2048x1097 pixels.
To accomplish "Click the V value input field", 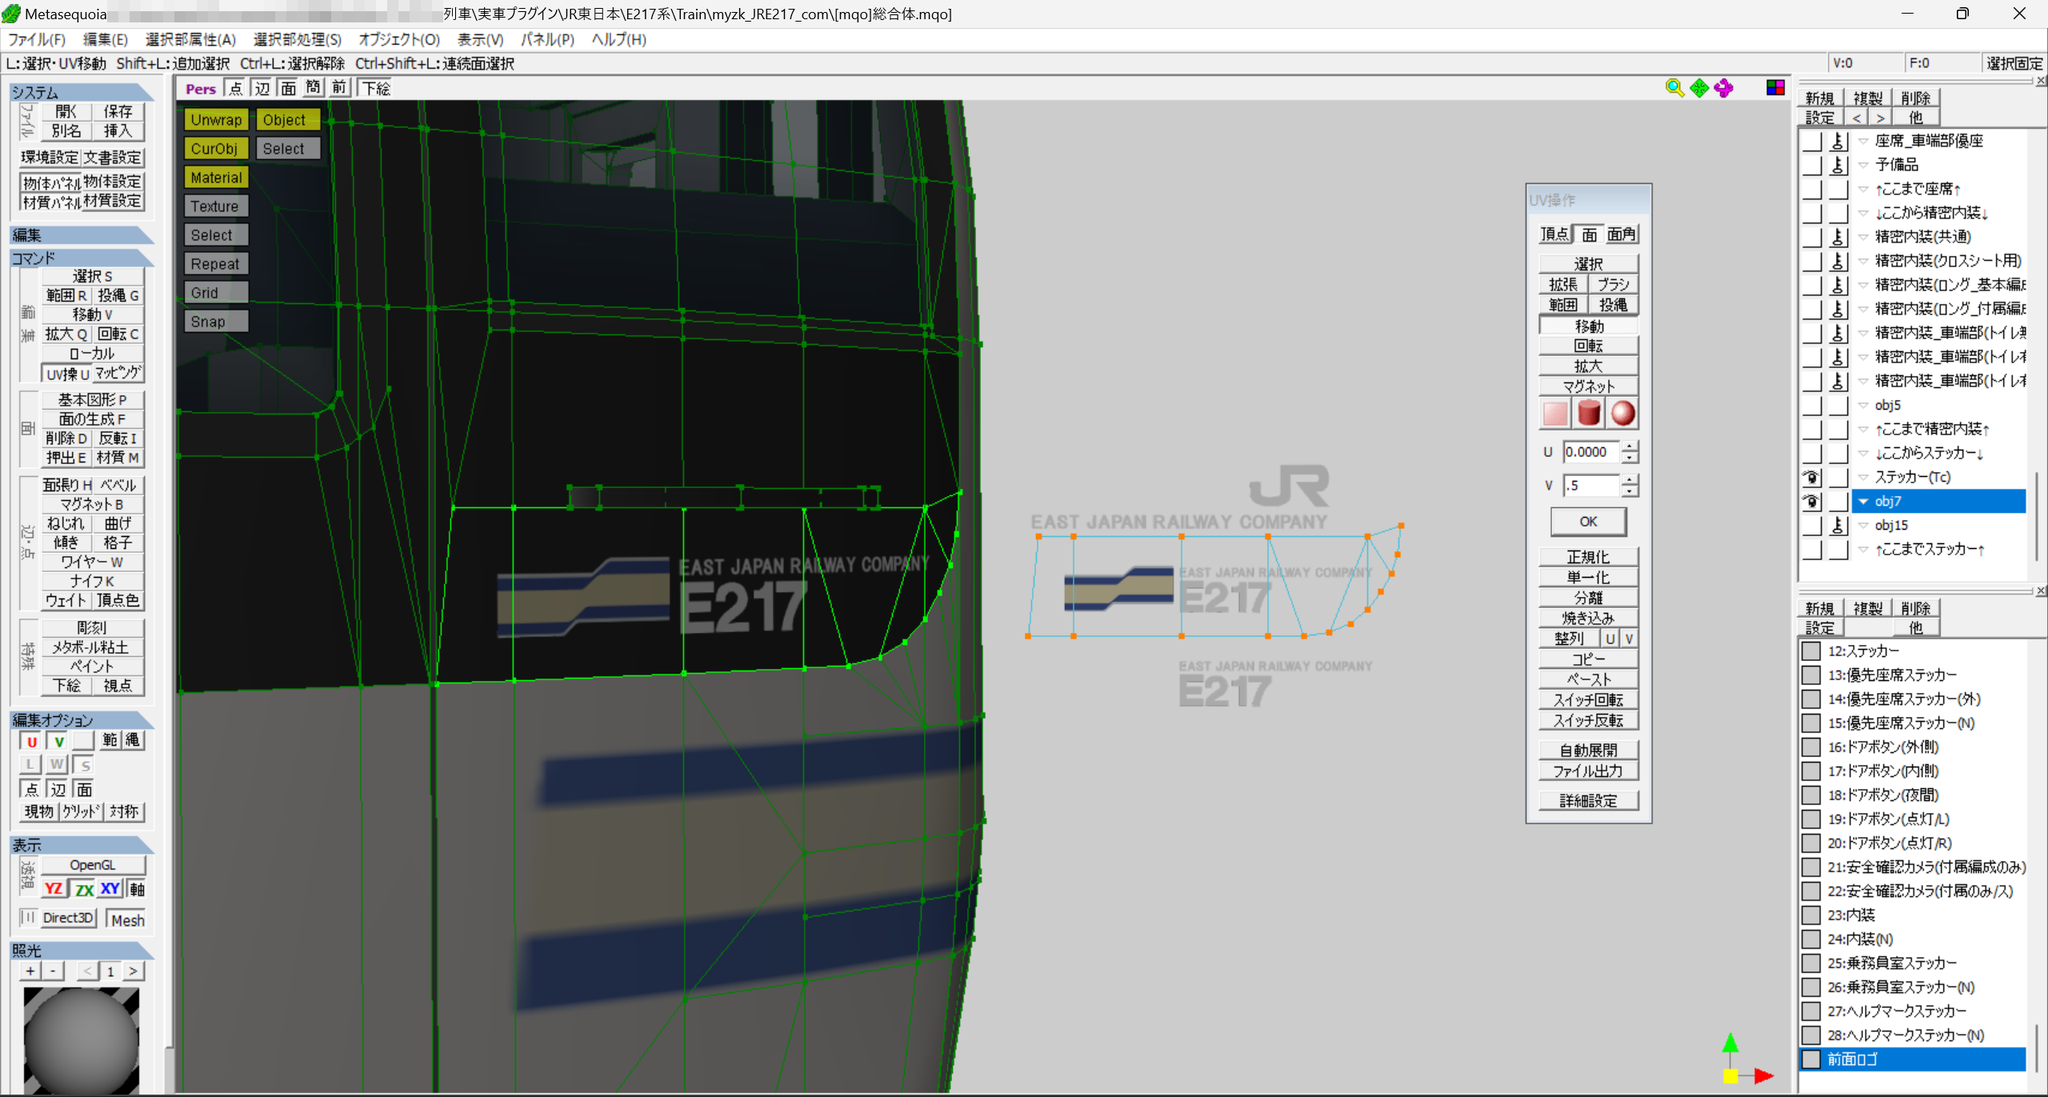I will 1590,485.
